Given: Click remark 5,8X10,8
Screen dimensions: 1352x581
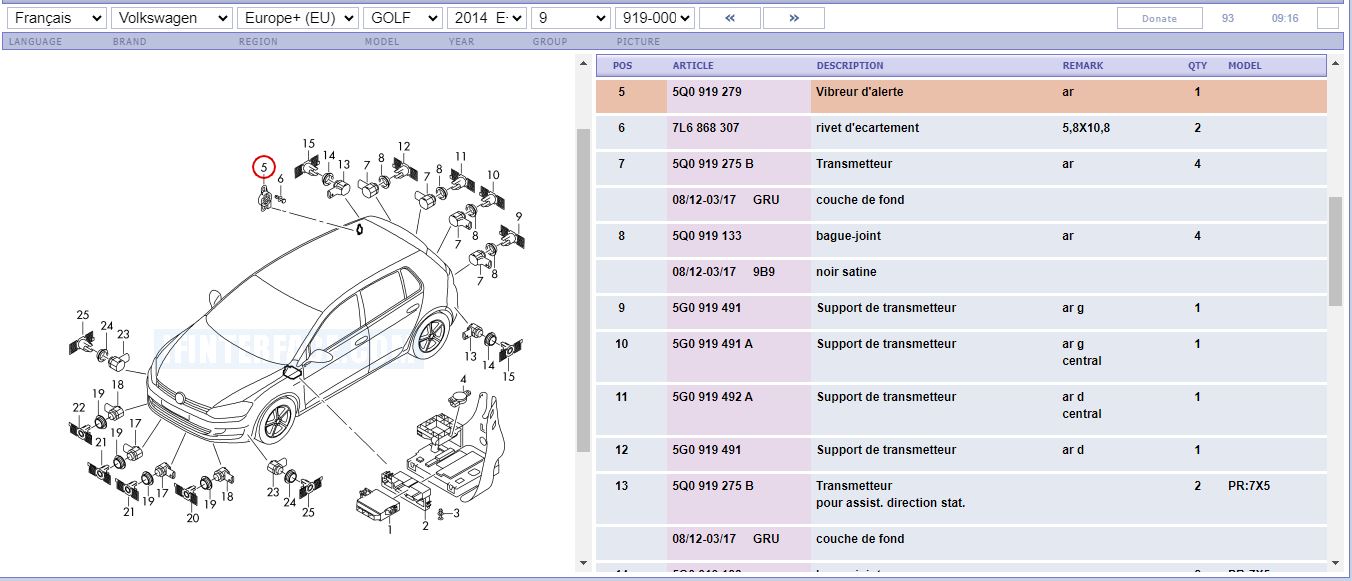Looking at the screenshot, I should pyautogui.click(x=1086, y=128).
